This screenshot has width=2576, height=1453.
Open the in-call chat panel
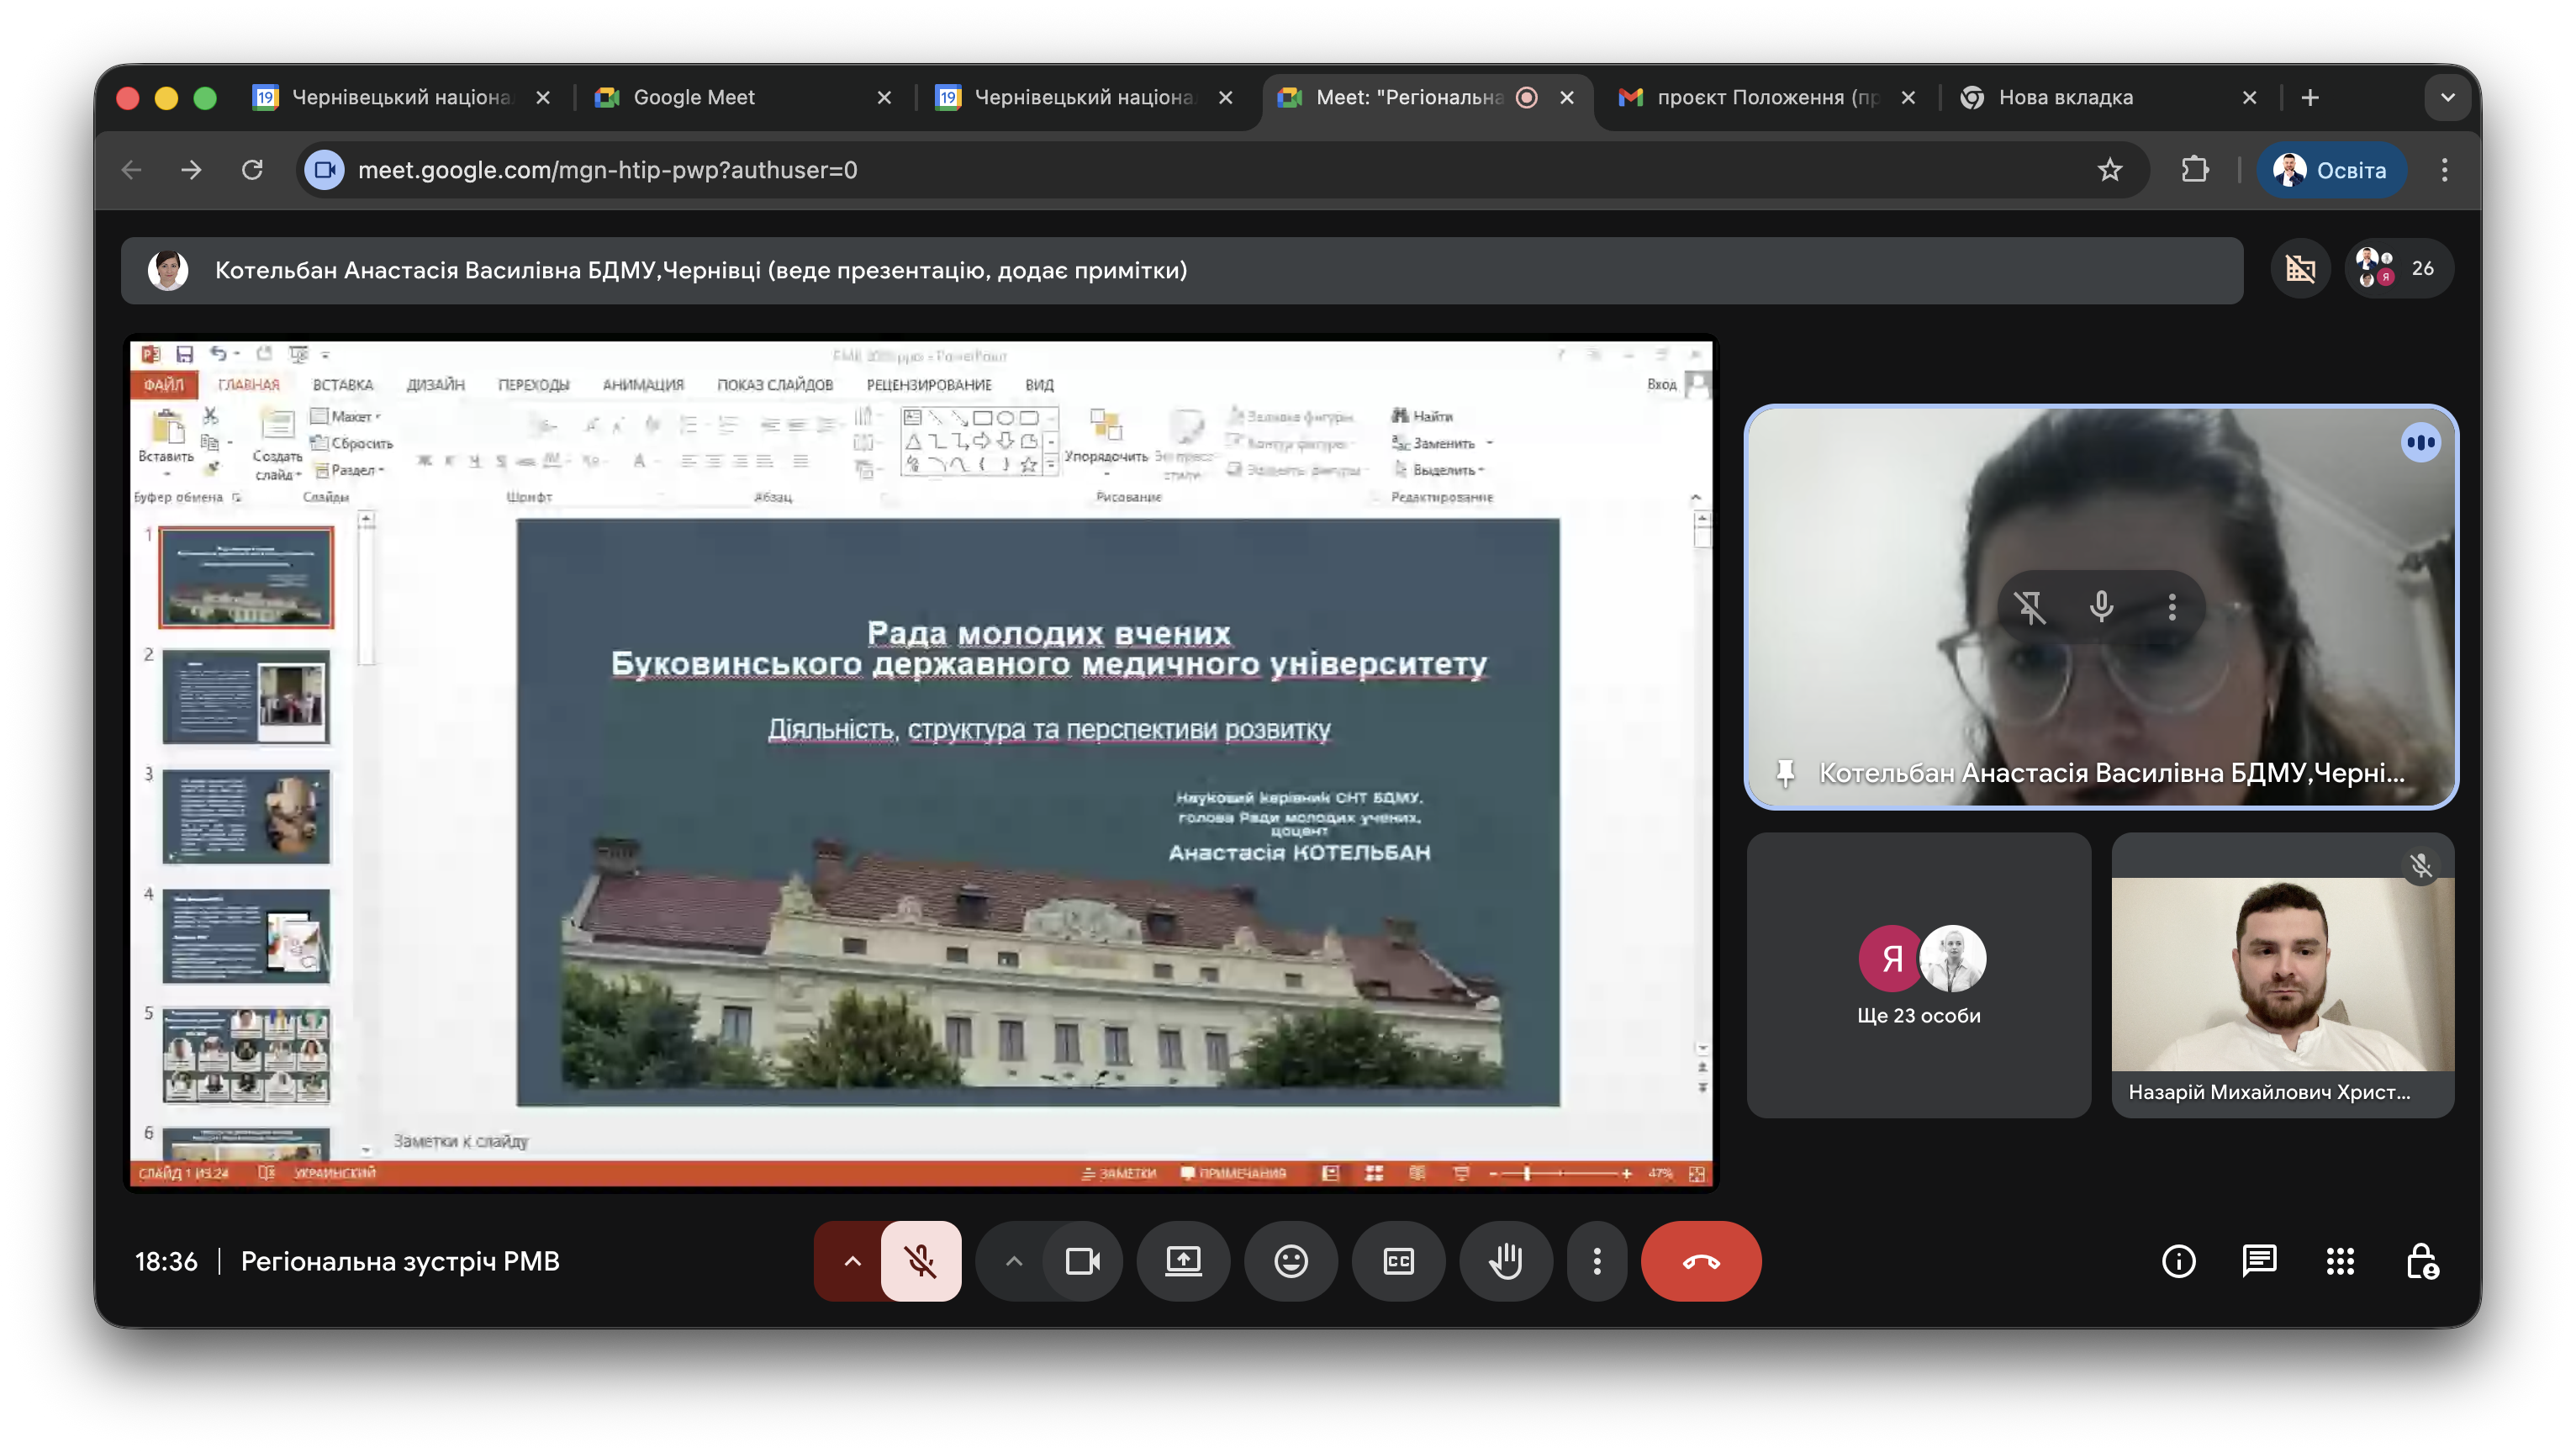pos(2260,1261)
